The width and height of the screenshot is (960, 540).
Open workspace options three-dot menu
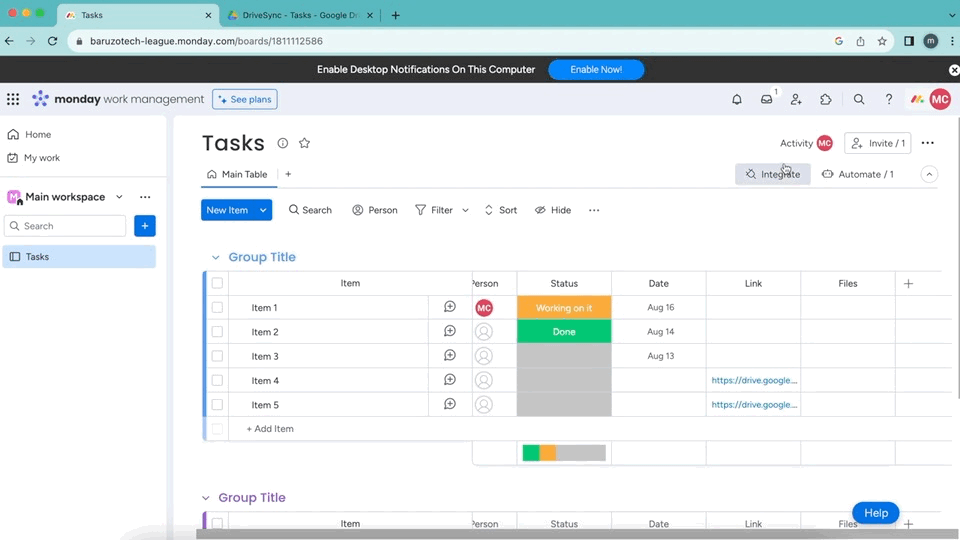pyautogui.click(x=145, y=197)
